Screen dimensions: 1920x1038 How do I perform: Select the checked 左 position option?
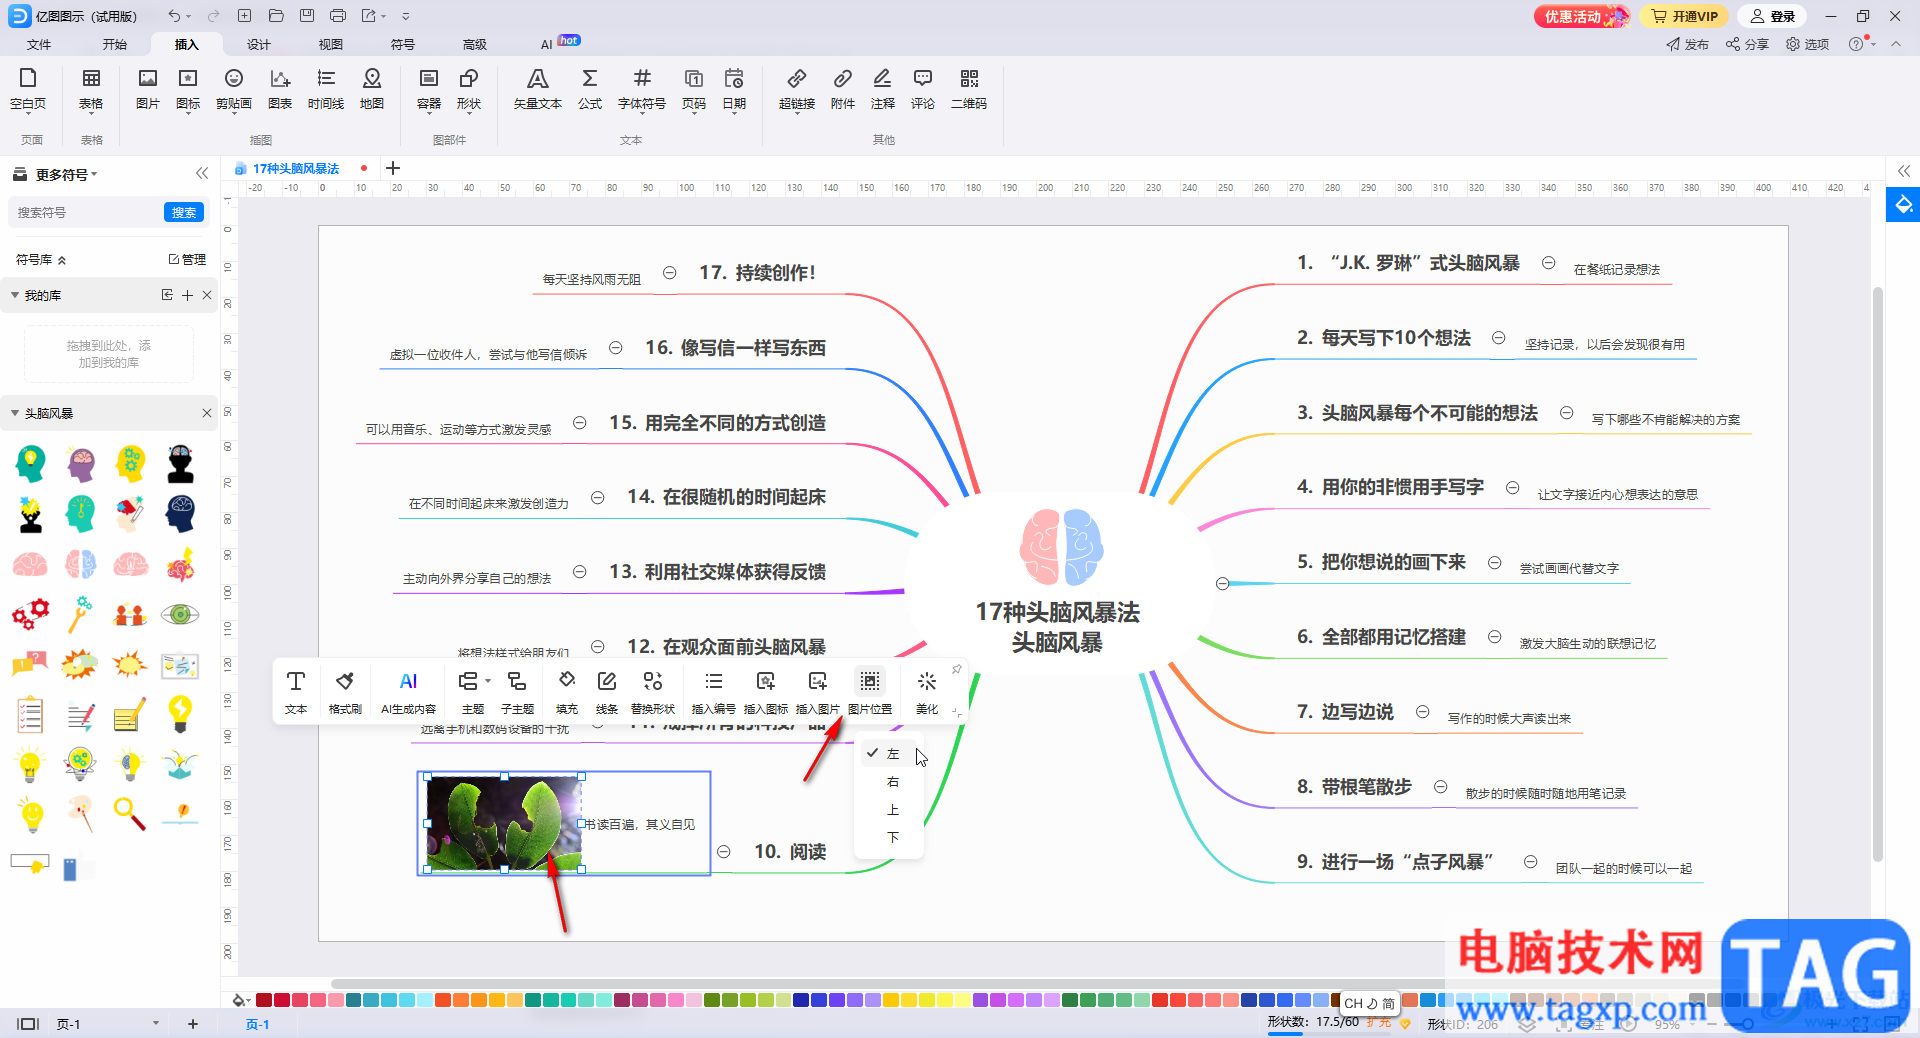(892, 754)
